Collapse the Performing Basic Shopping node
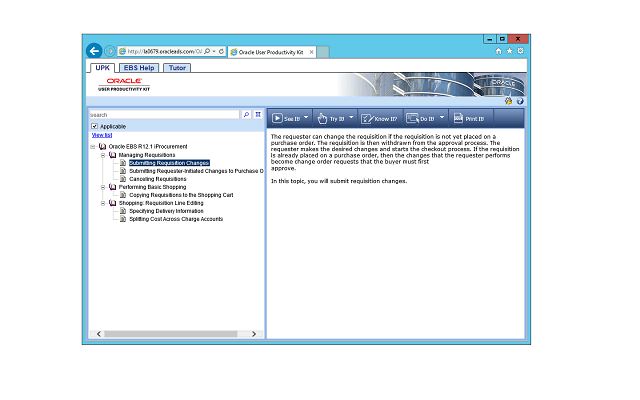Viewport: 640px width, 400px height. tap(102, 187)
